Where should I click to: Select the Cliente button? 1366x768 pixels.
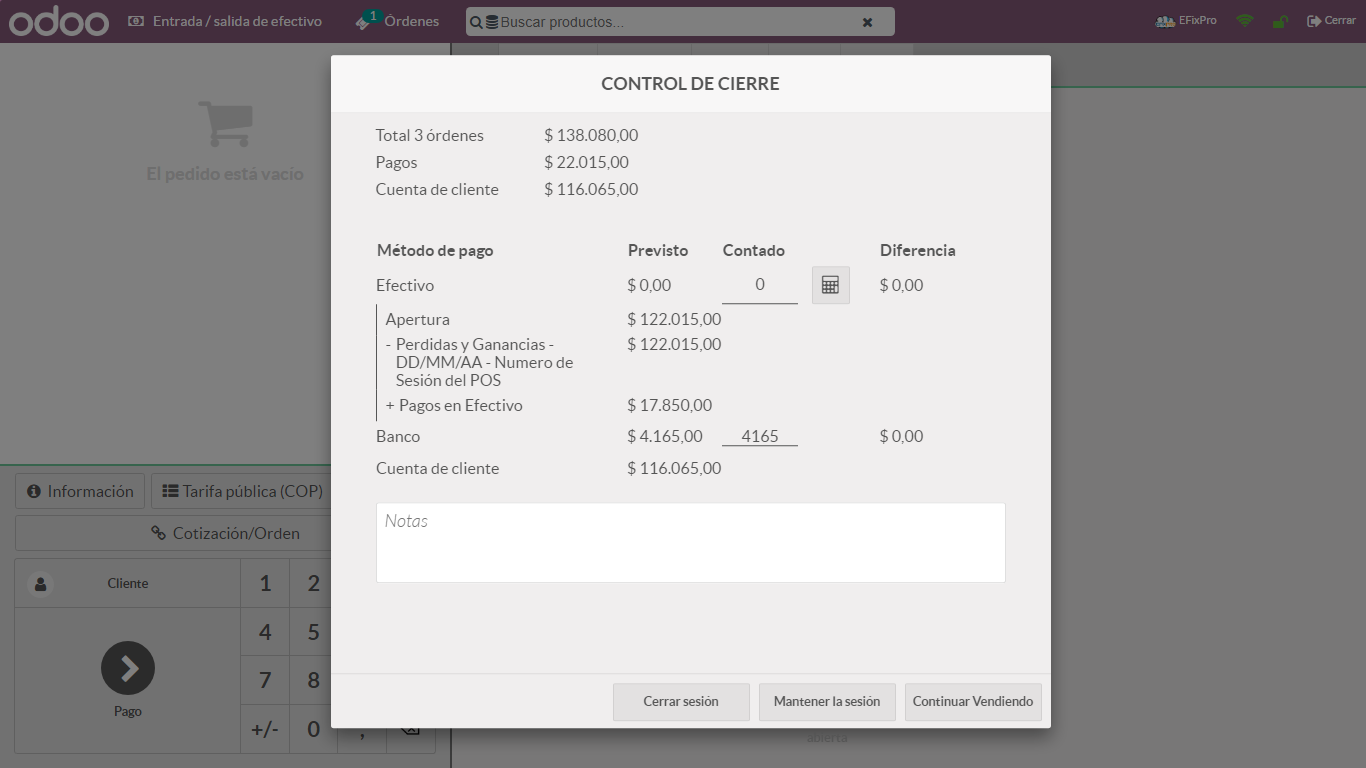128,583
